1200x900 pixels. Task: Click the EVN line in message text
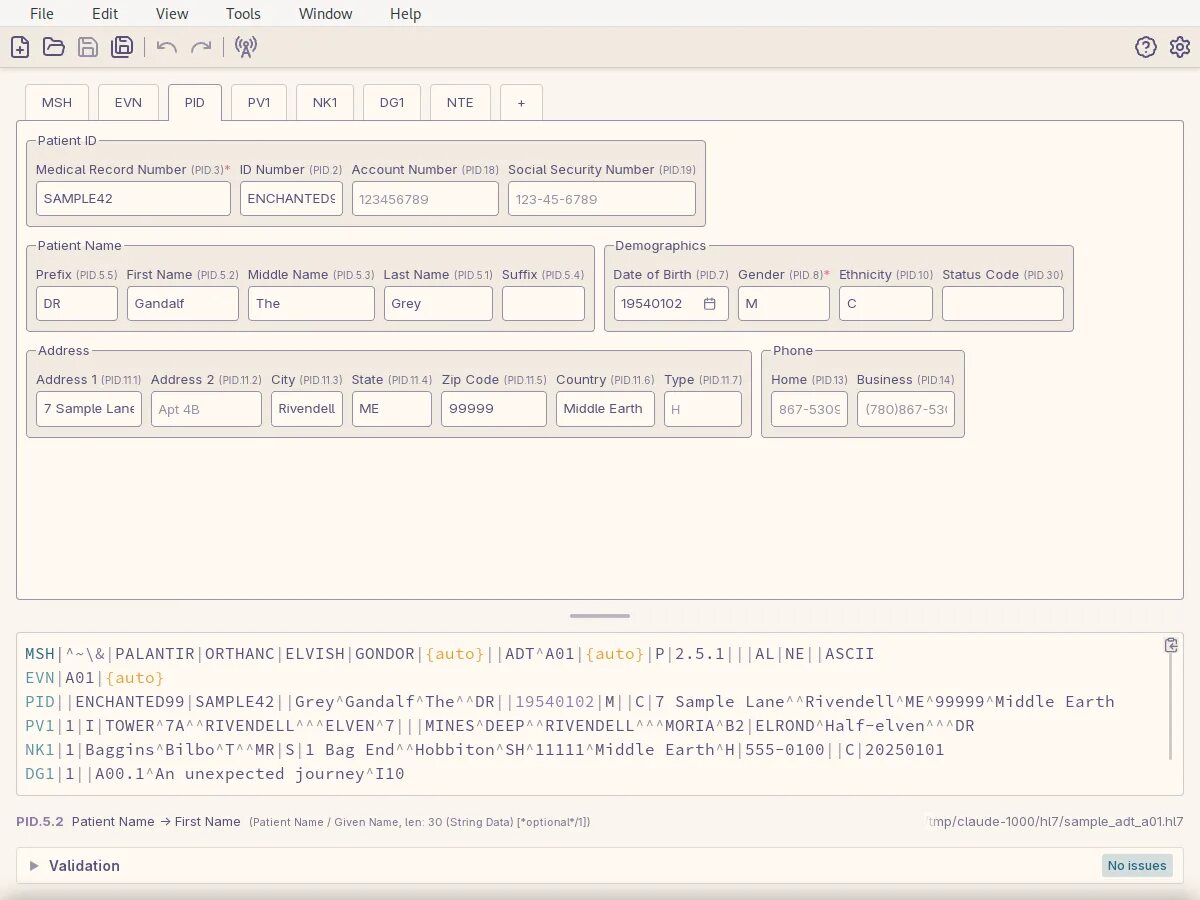point(95,678)
